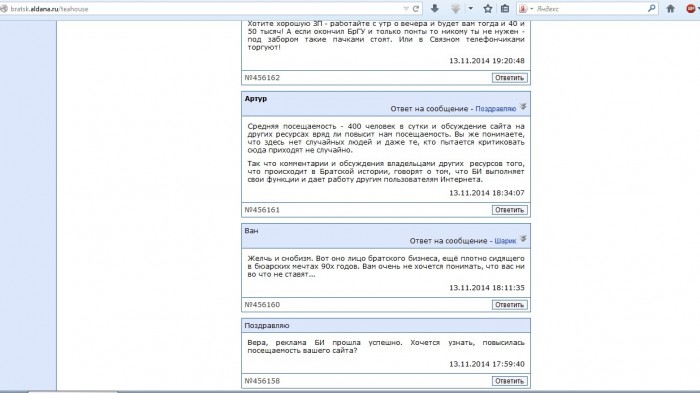
Task: Click the grayed download helper arrow icon
Action: click(455, 8)
